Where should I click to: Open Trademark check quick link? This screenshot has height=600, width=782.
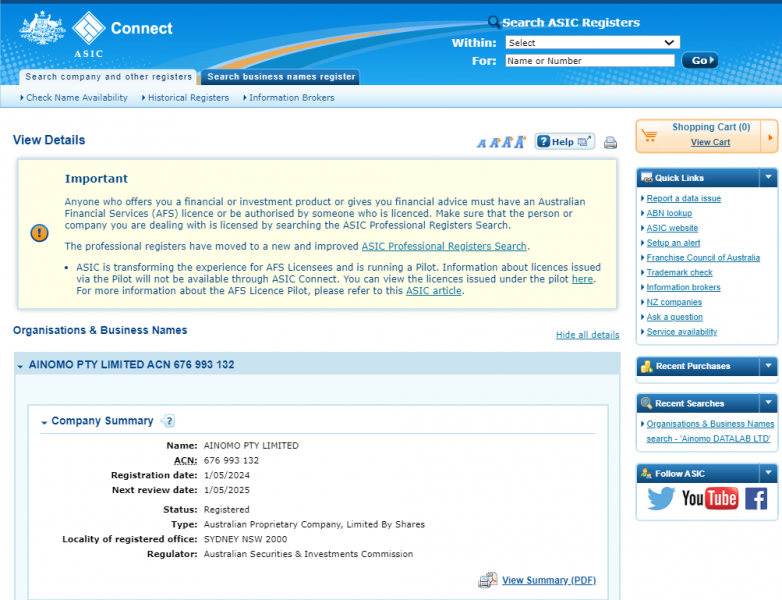coord(679,272)
